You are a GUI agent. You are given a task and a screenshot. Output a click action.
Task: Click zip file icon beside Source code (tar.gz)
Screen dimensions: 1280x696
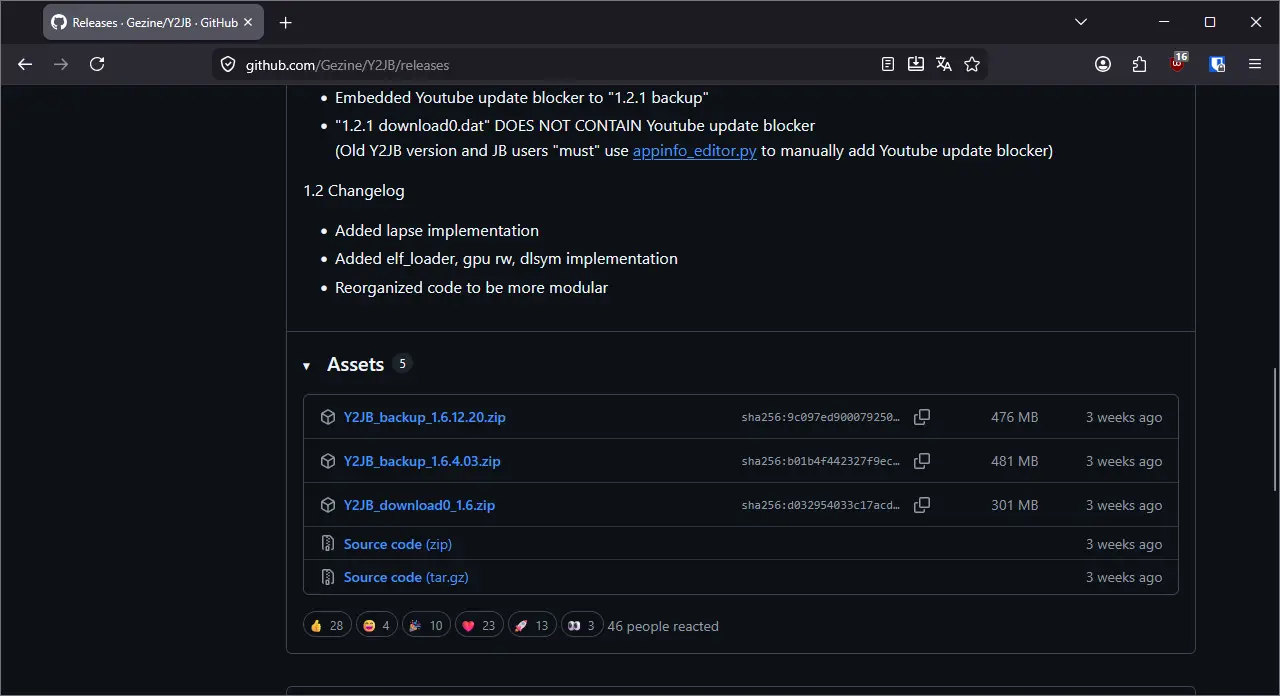click(327, 577)
